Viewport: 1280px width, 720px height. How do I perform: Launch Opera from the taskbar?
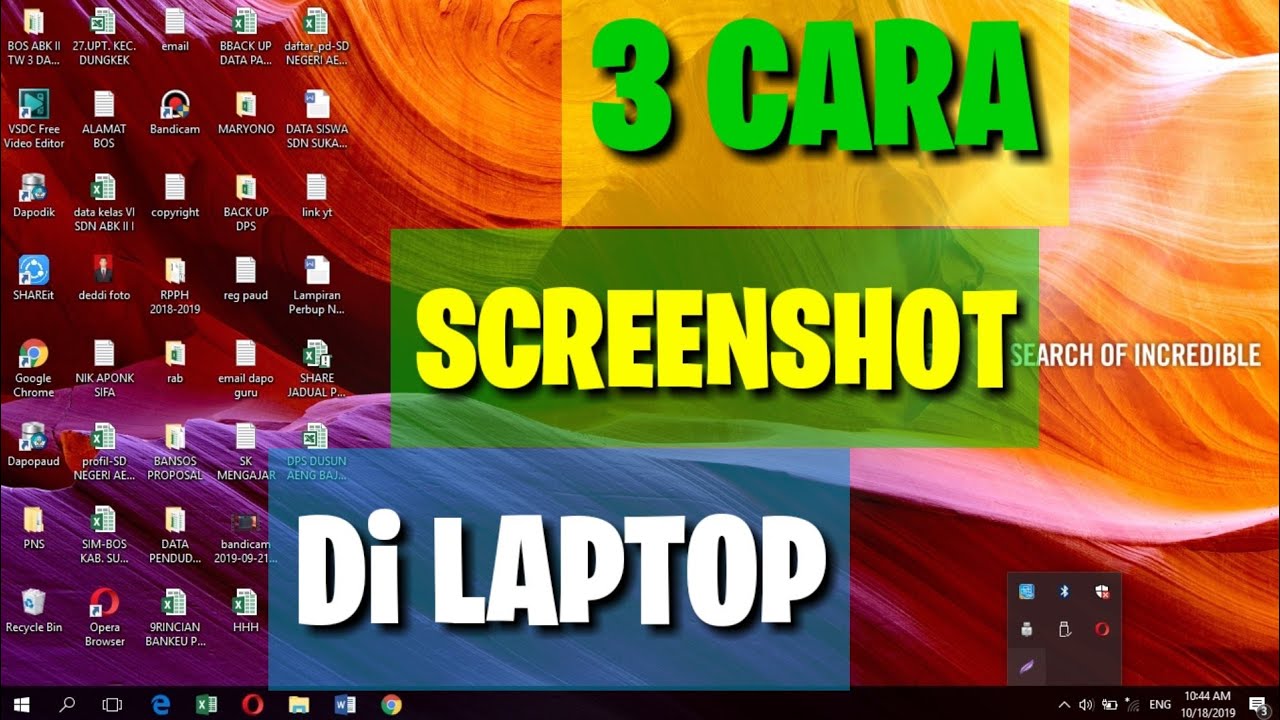(252, 704)
